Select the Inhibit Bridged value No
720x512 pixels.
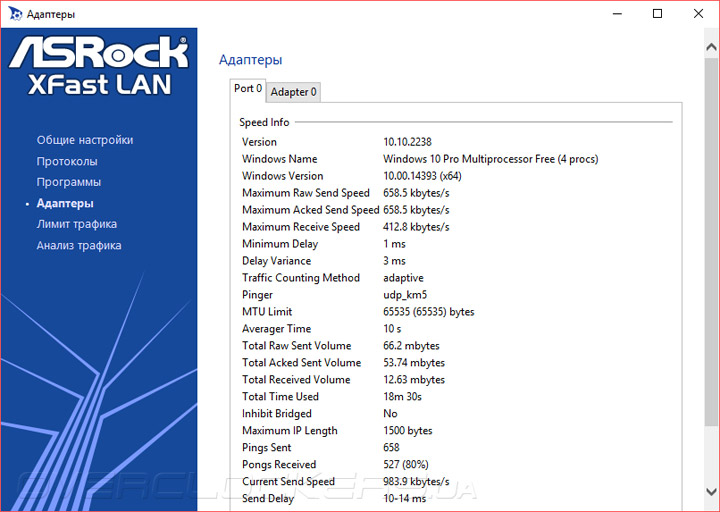click(x=390, y=414)
